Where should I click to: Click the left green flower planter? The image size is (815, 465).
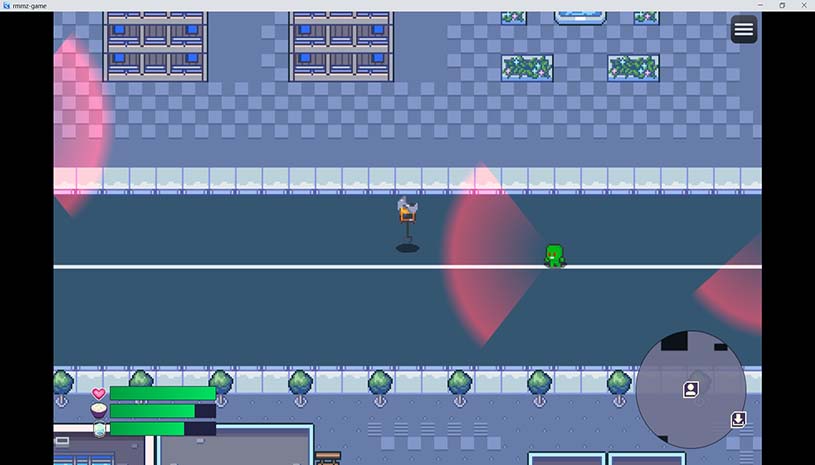tap(527, 68)
